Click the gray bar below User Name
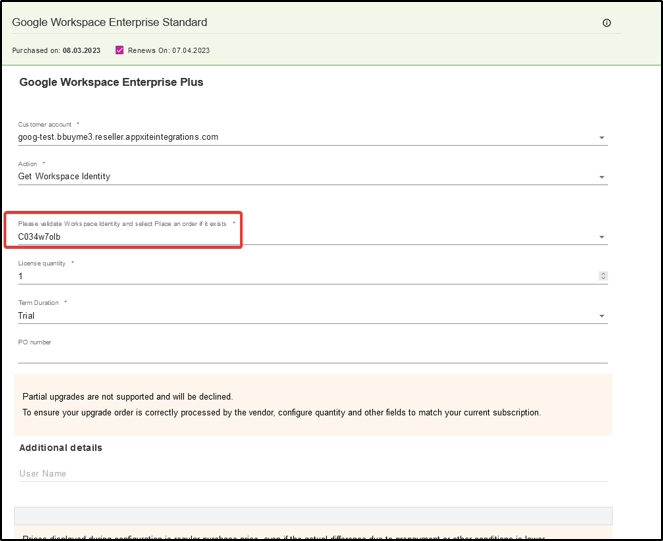The height and width of the screenshot is (541, 663). 313,516
